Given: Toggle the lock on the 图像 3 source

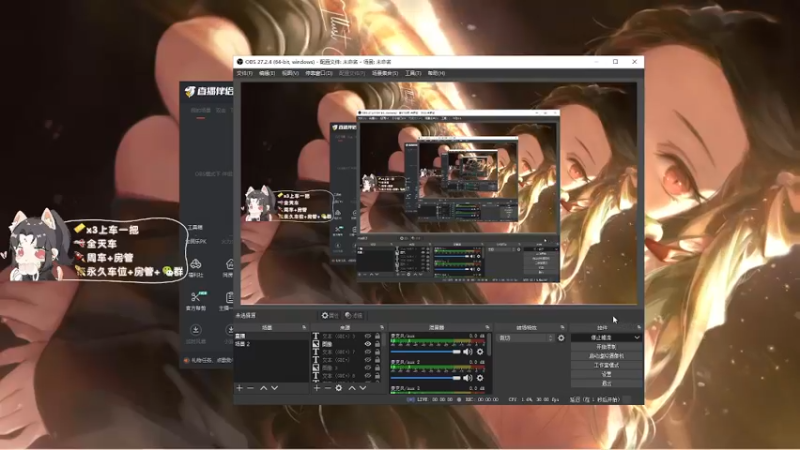Looking at the screenshot, I should click(x=378, y=367).
